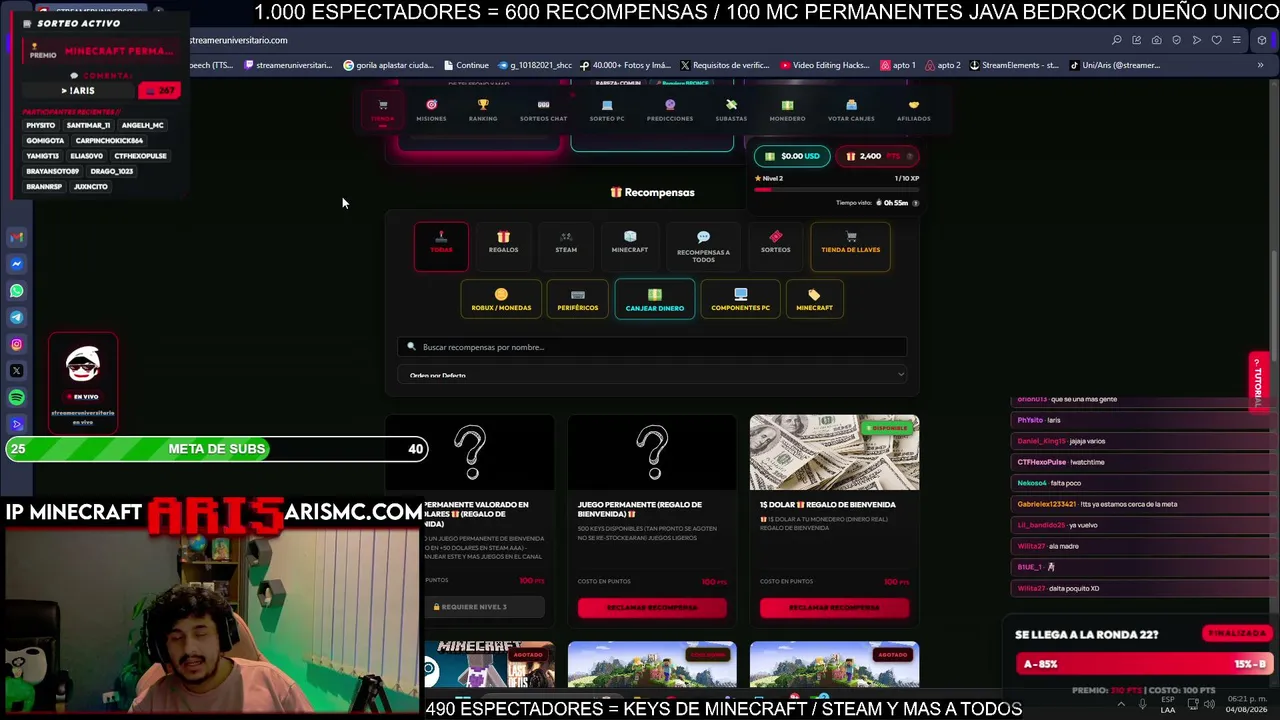Open Spotify in the browser sidebar

(16, 397)
